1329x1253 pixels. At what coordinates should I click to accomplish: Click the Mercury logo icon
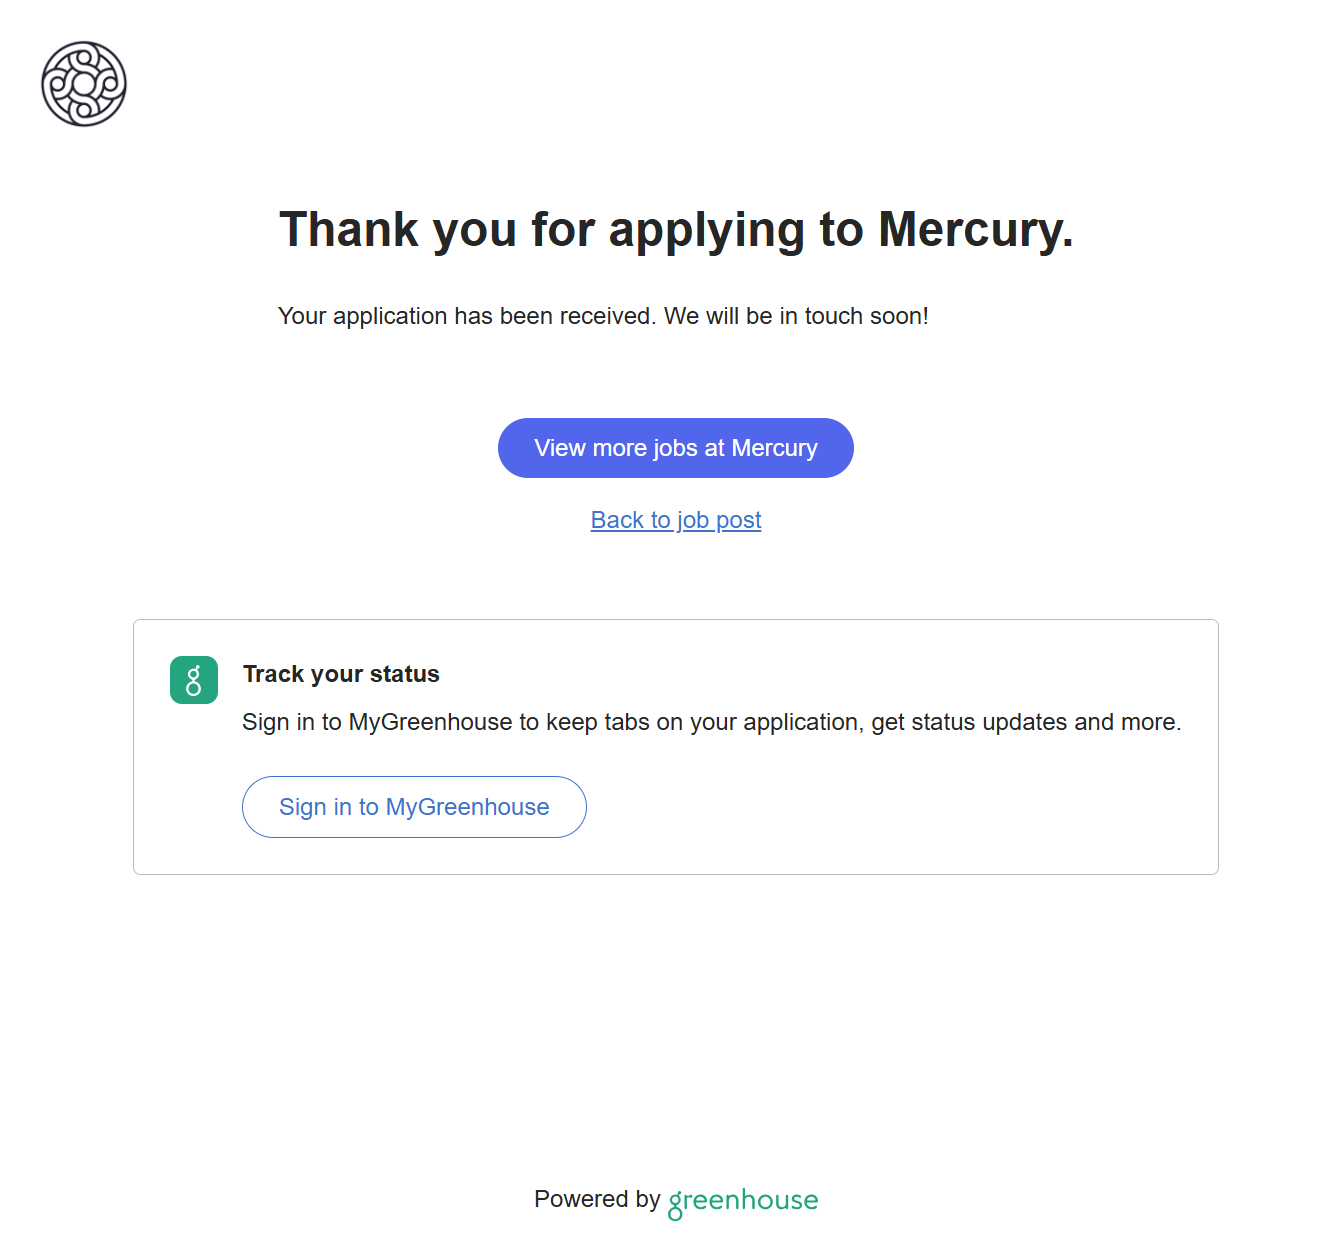[x=84, y=84]
